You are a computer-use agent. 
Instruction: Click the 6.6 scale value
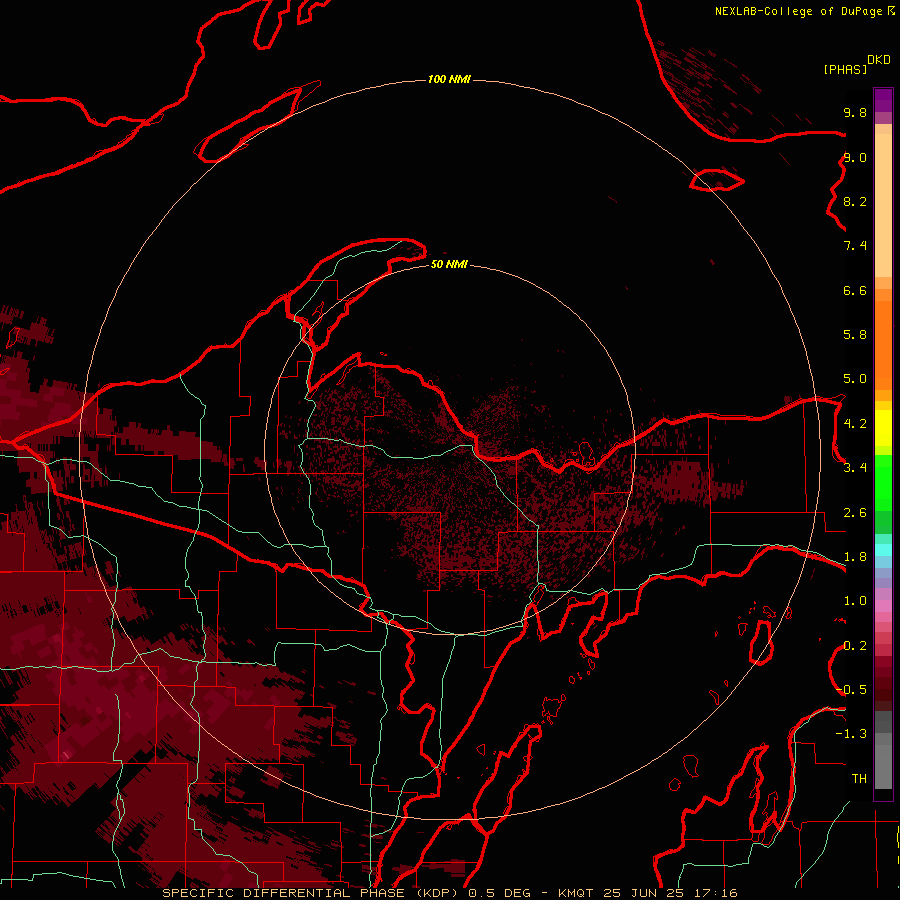point(855,290)
